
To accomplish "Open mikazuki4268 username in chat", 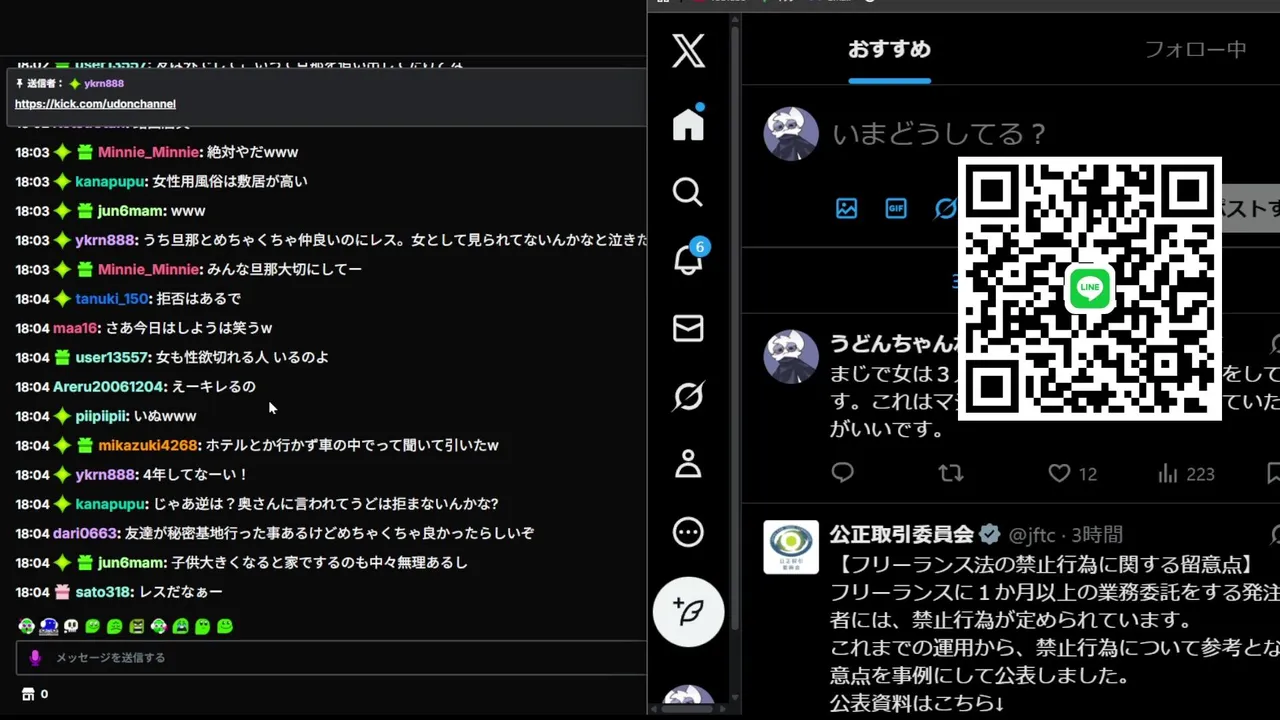I will pyautogui.click(x=148, y=445).
